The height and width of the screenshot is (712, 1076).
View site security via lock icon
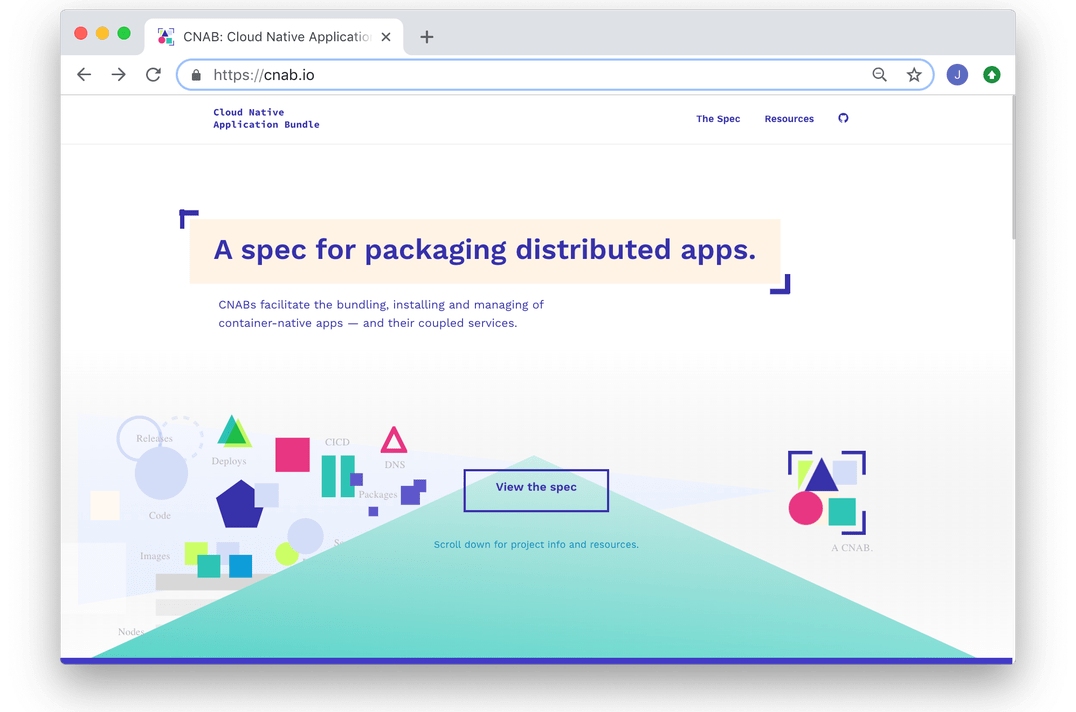pos(196,75)
